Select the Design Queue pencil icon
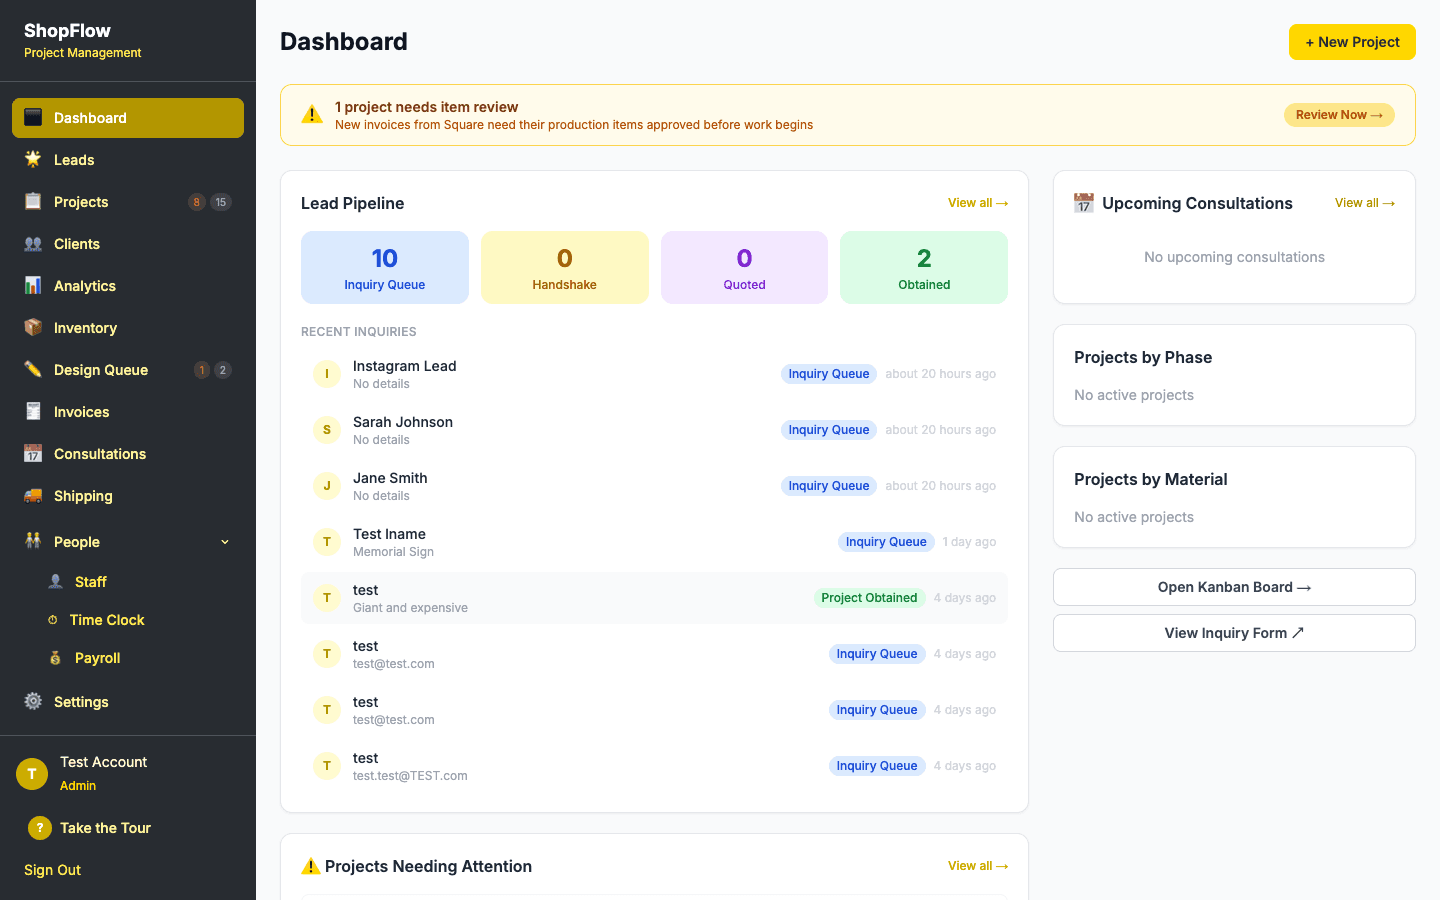 point(31,369)
